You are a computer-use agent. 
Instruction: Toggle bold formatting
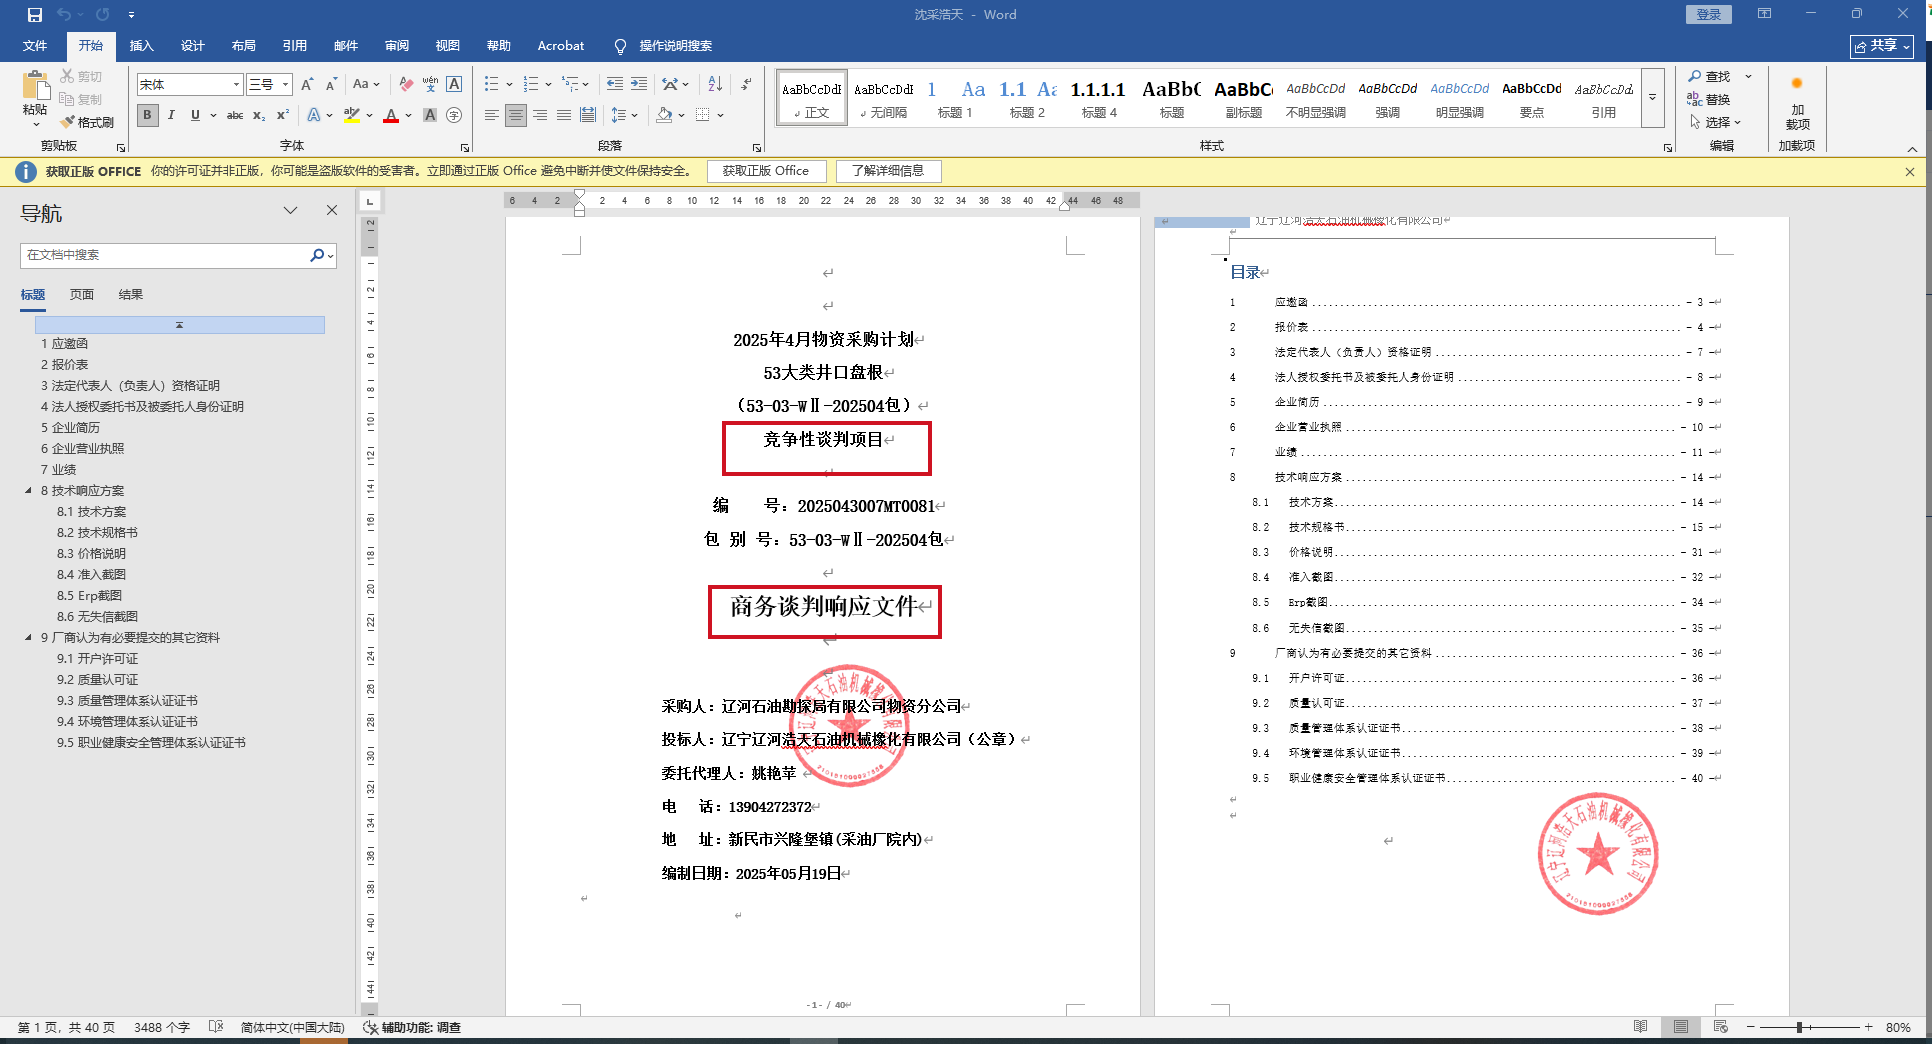coord(148,115)
